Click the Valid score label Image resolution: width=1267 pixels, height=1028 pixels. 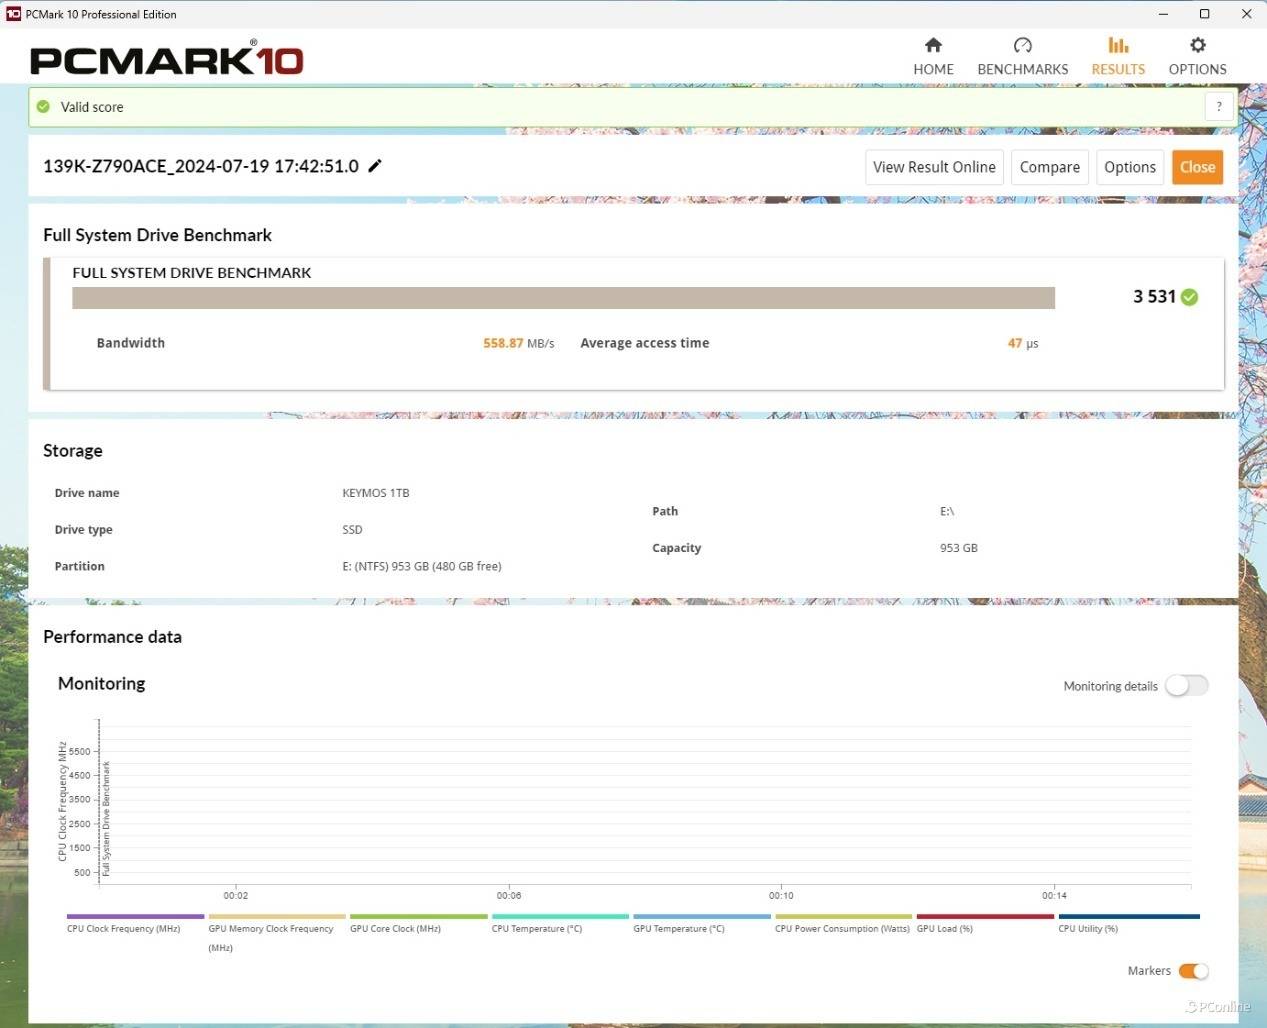pyautogui.click(x=92, y=107)
